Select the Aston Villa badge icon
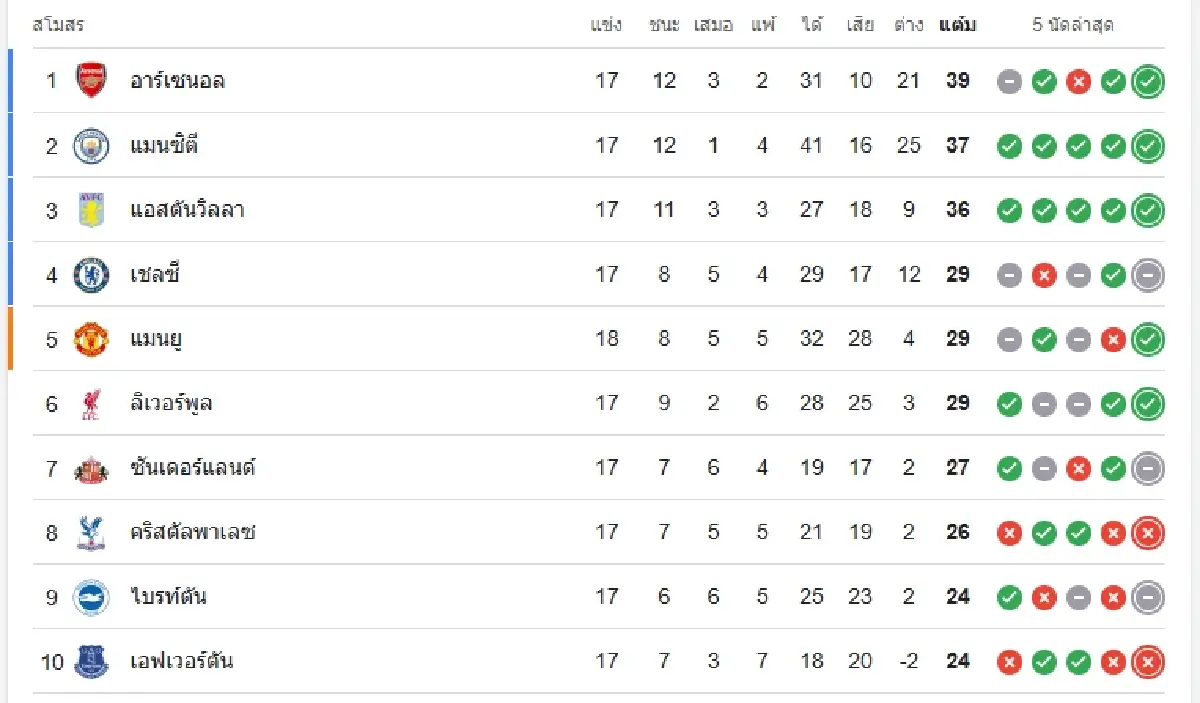The image size is (1200, 703). pos(90,210)
